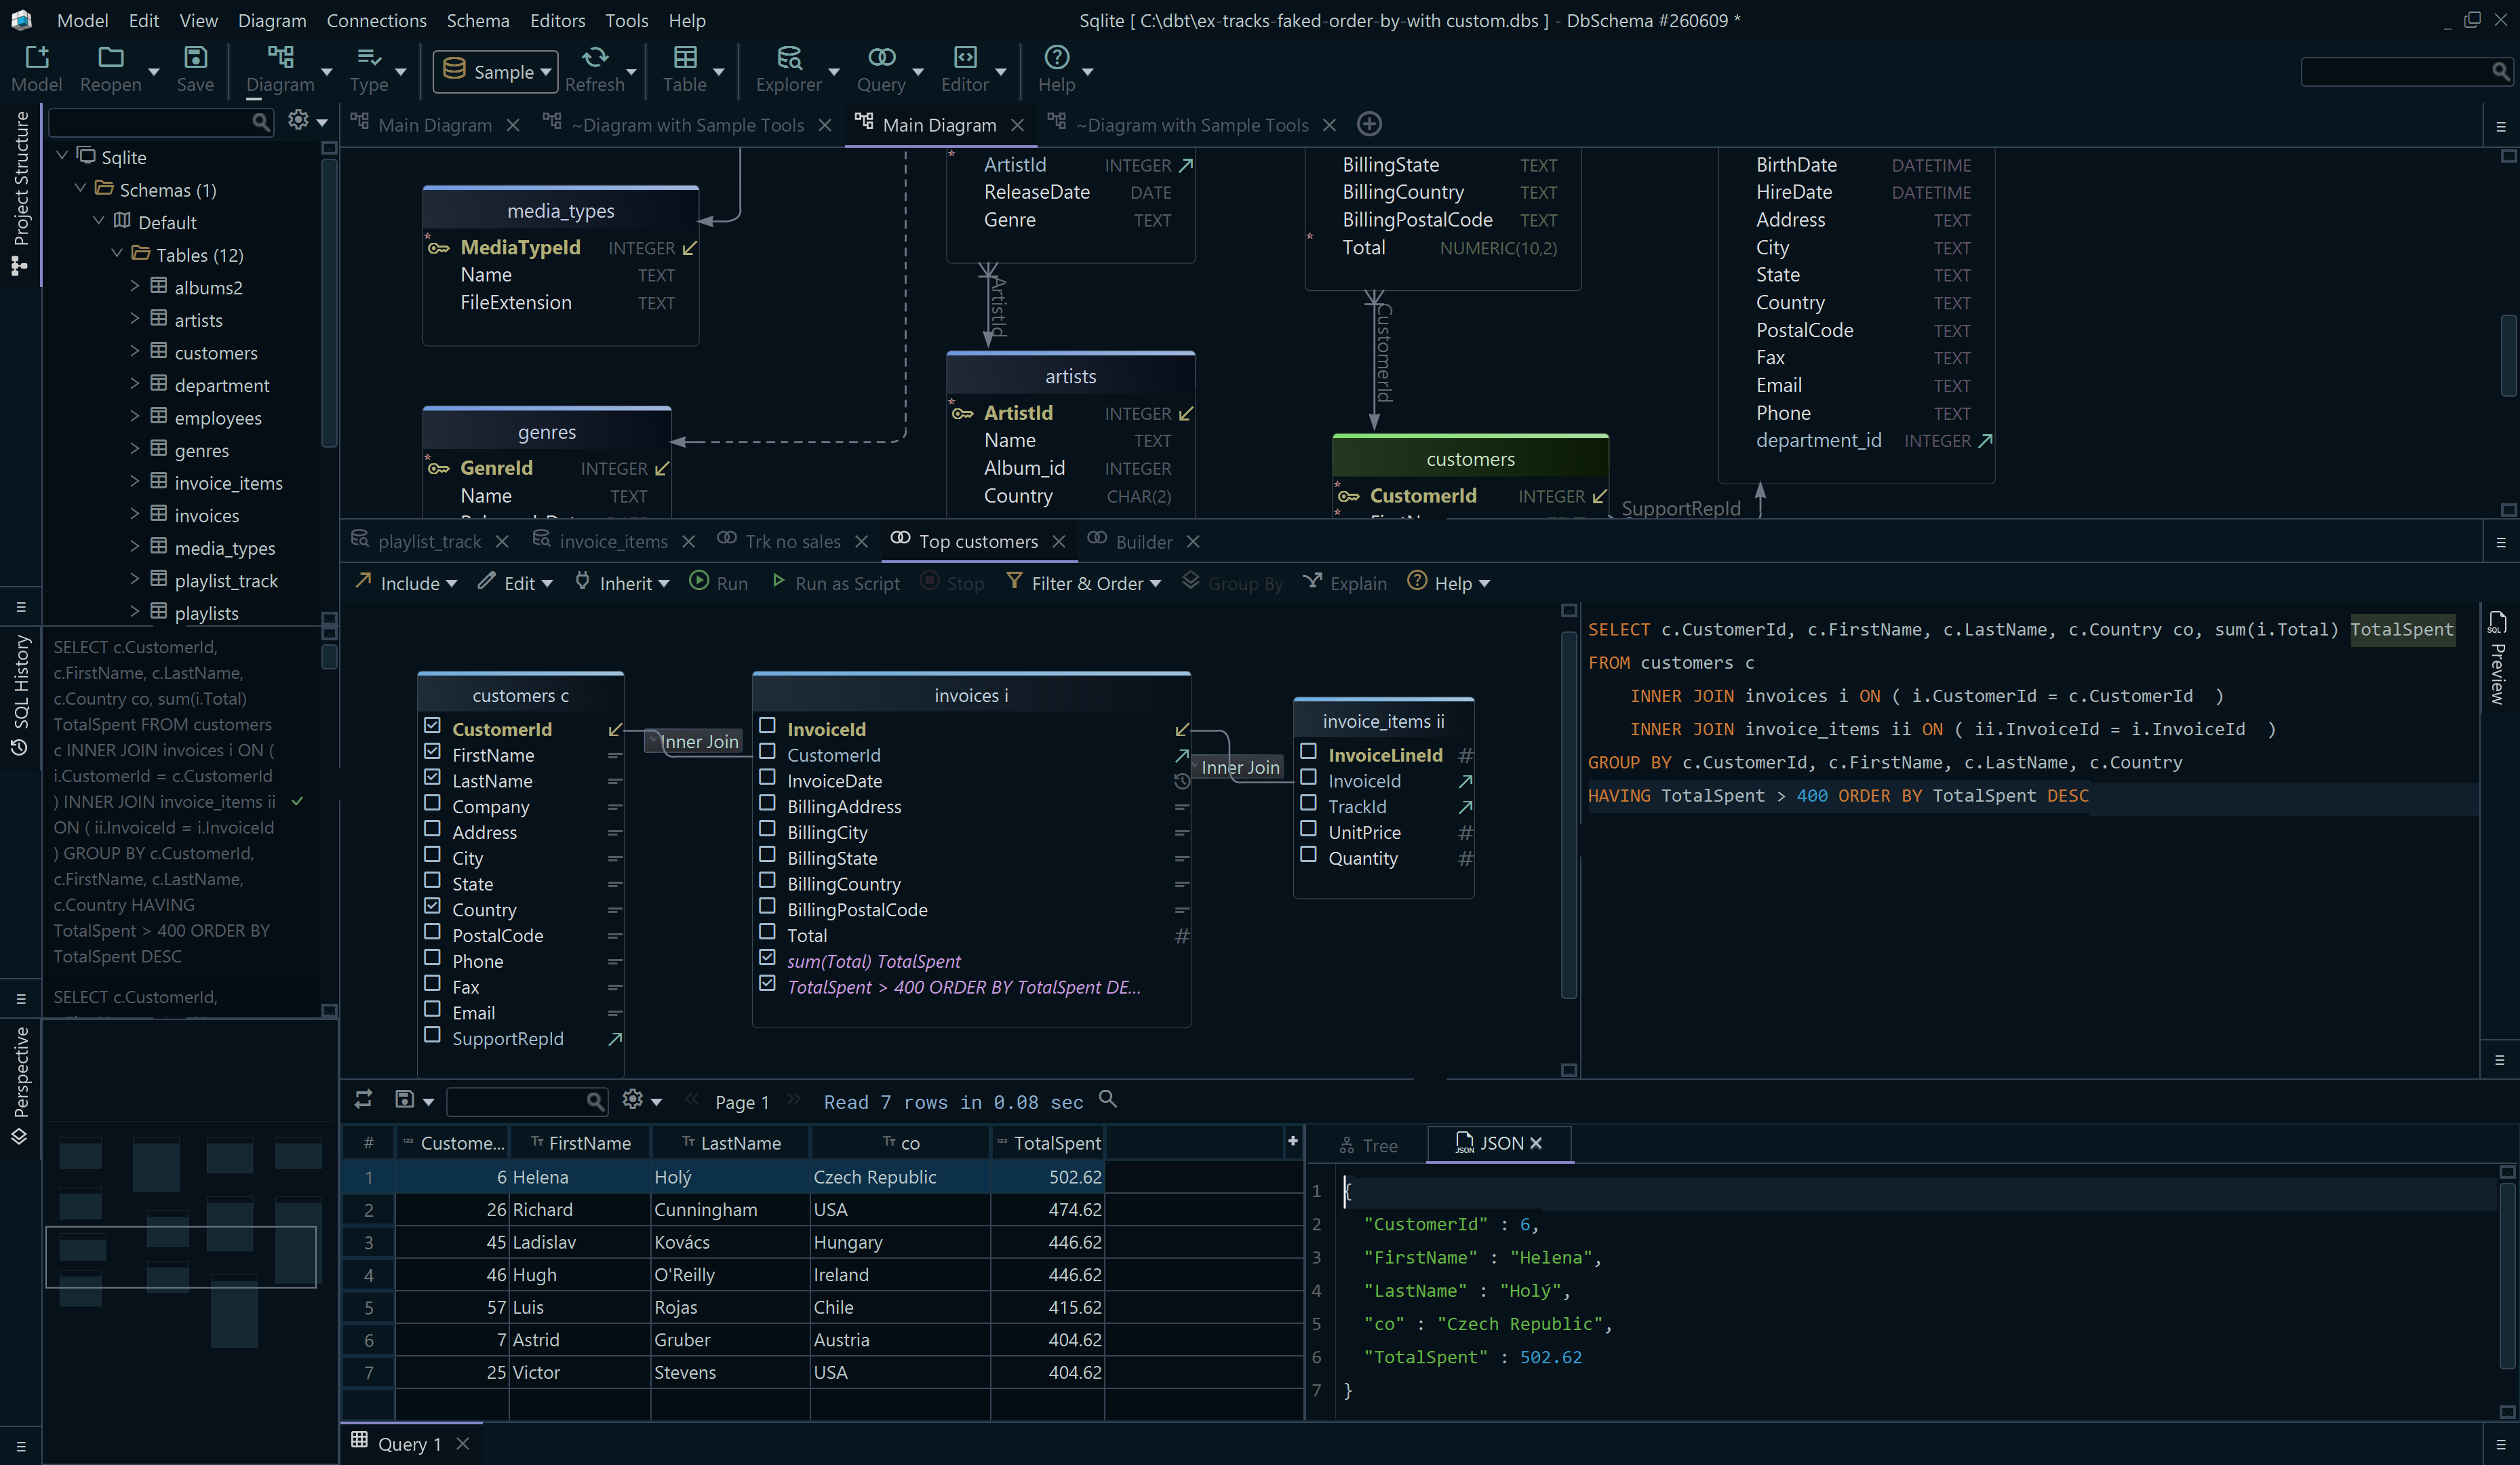Click the FirstName column header
This screenshot has height=1465, width=2520.
tap(580, 1142)
